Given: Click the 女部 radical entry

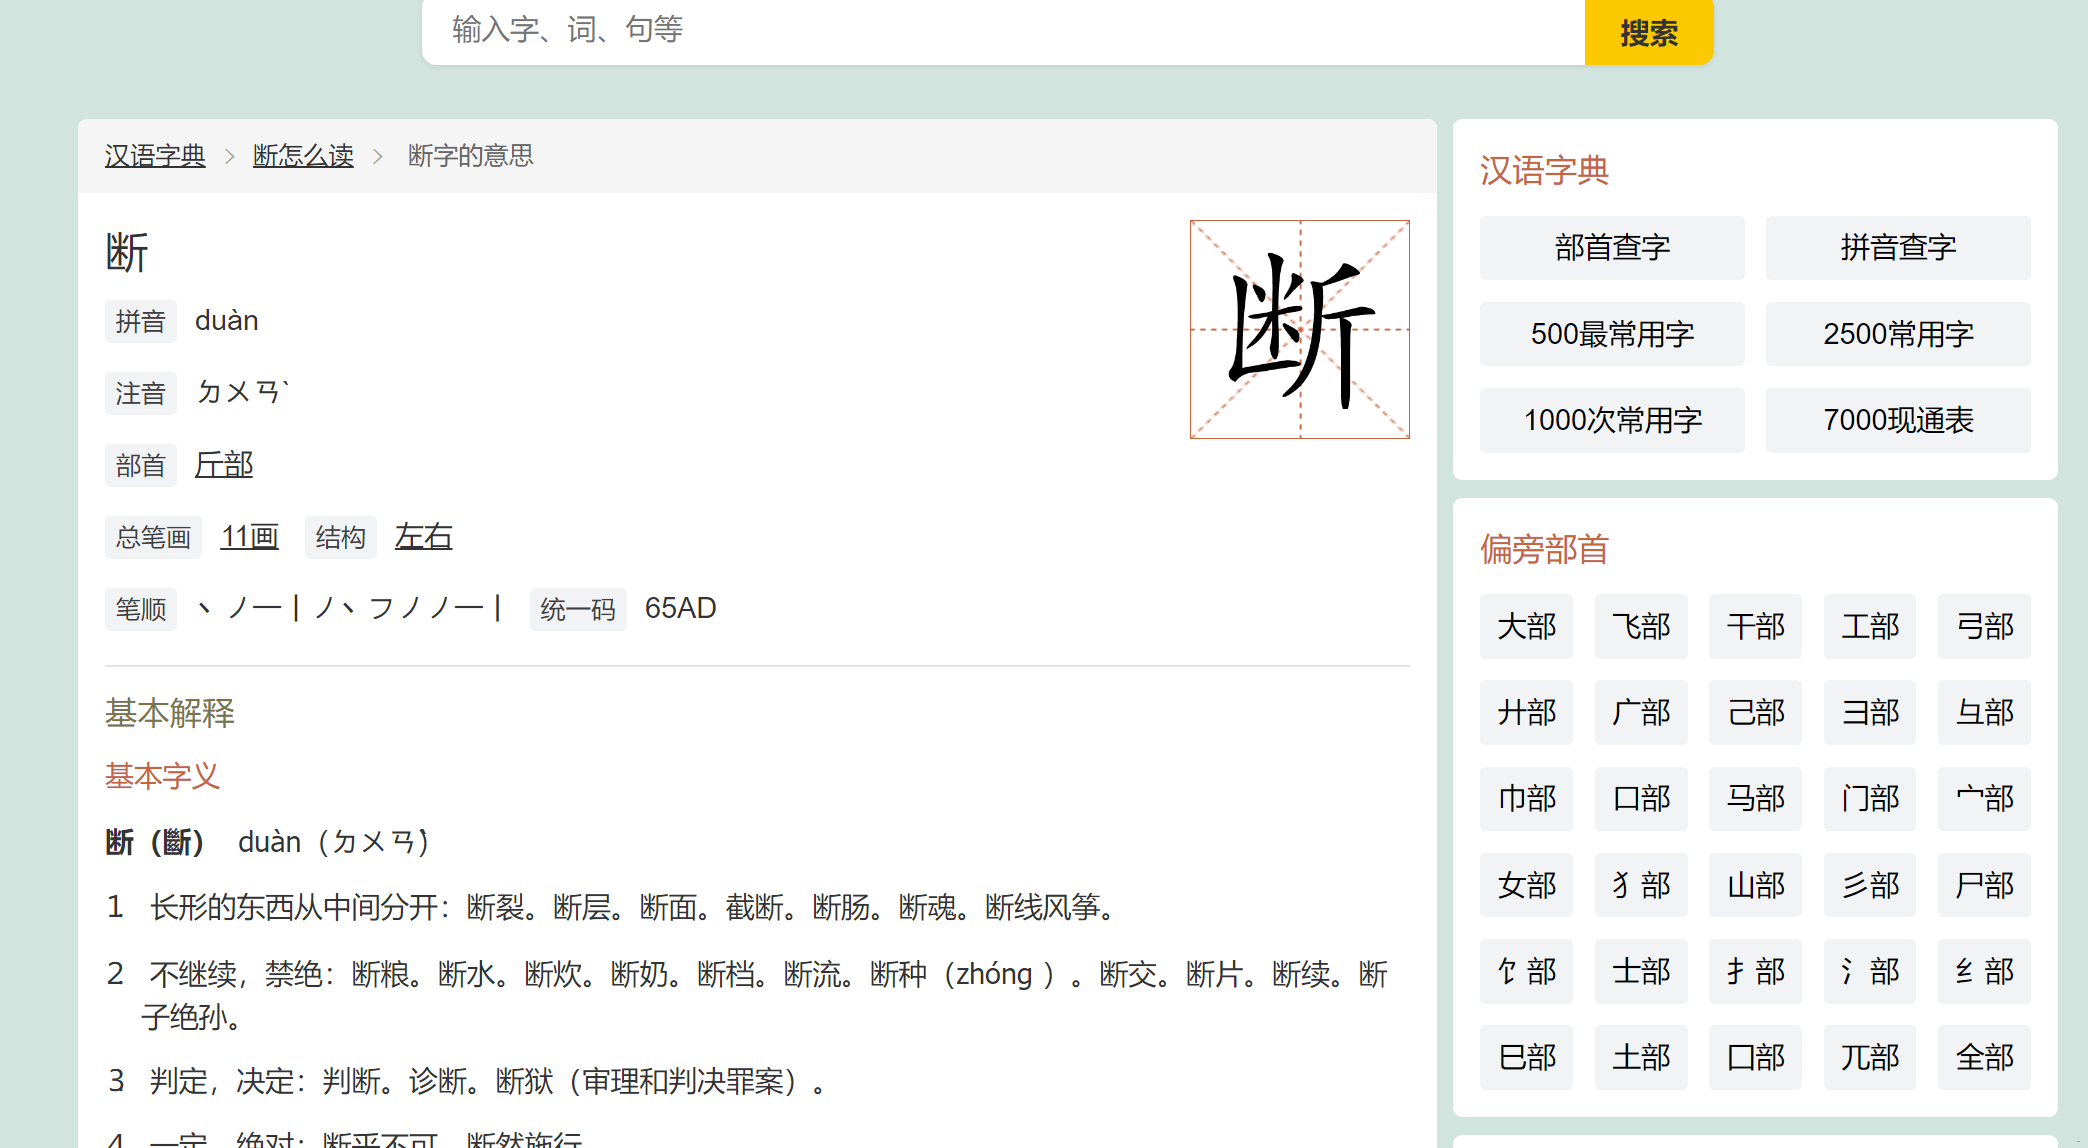Looking at the screenshot, I should (x=1526, y=885).
